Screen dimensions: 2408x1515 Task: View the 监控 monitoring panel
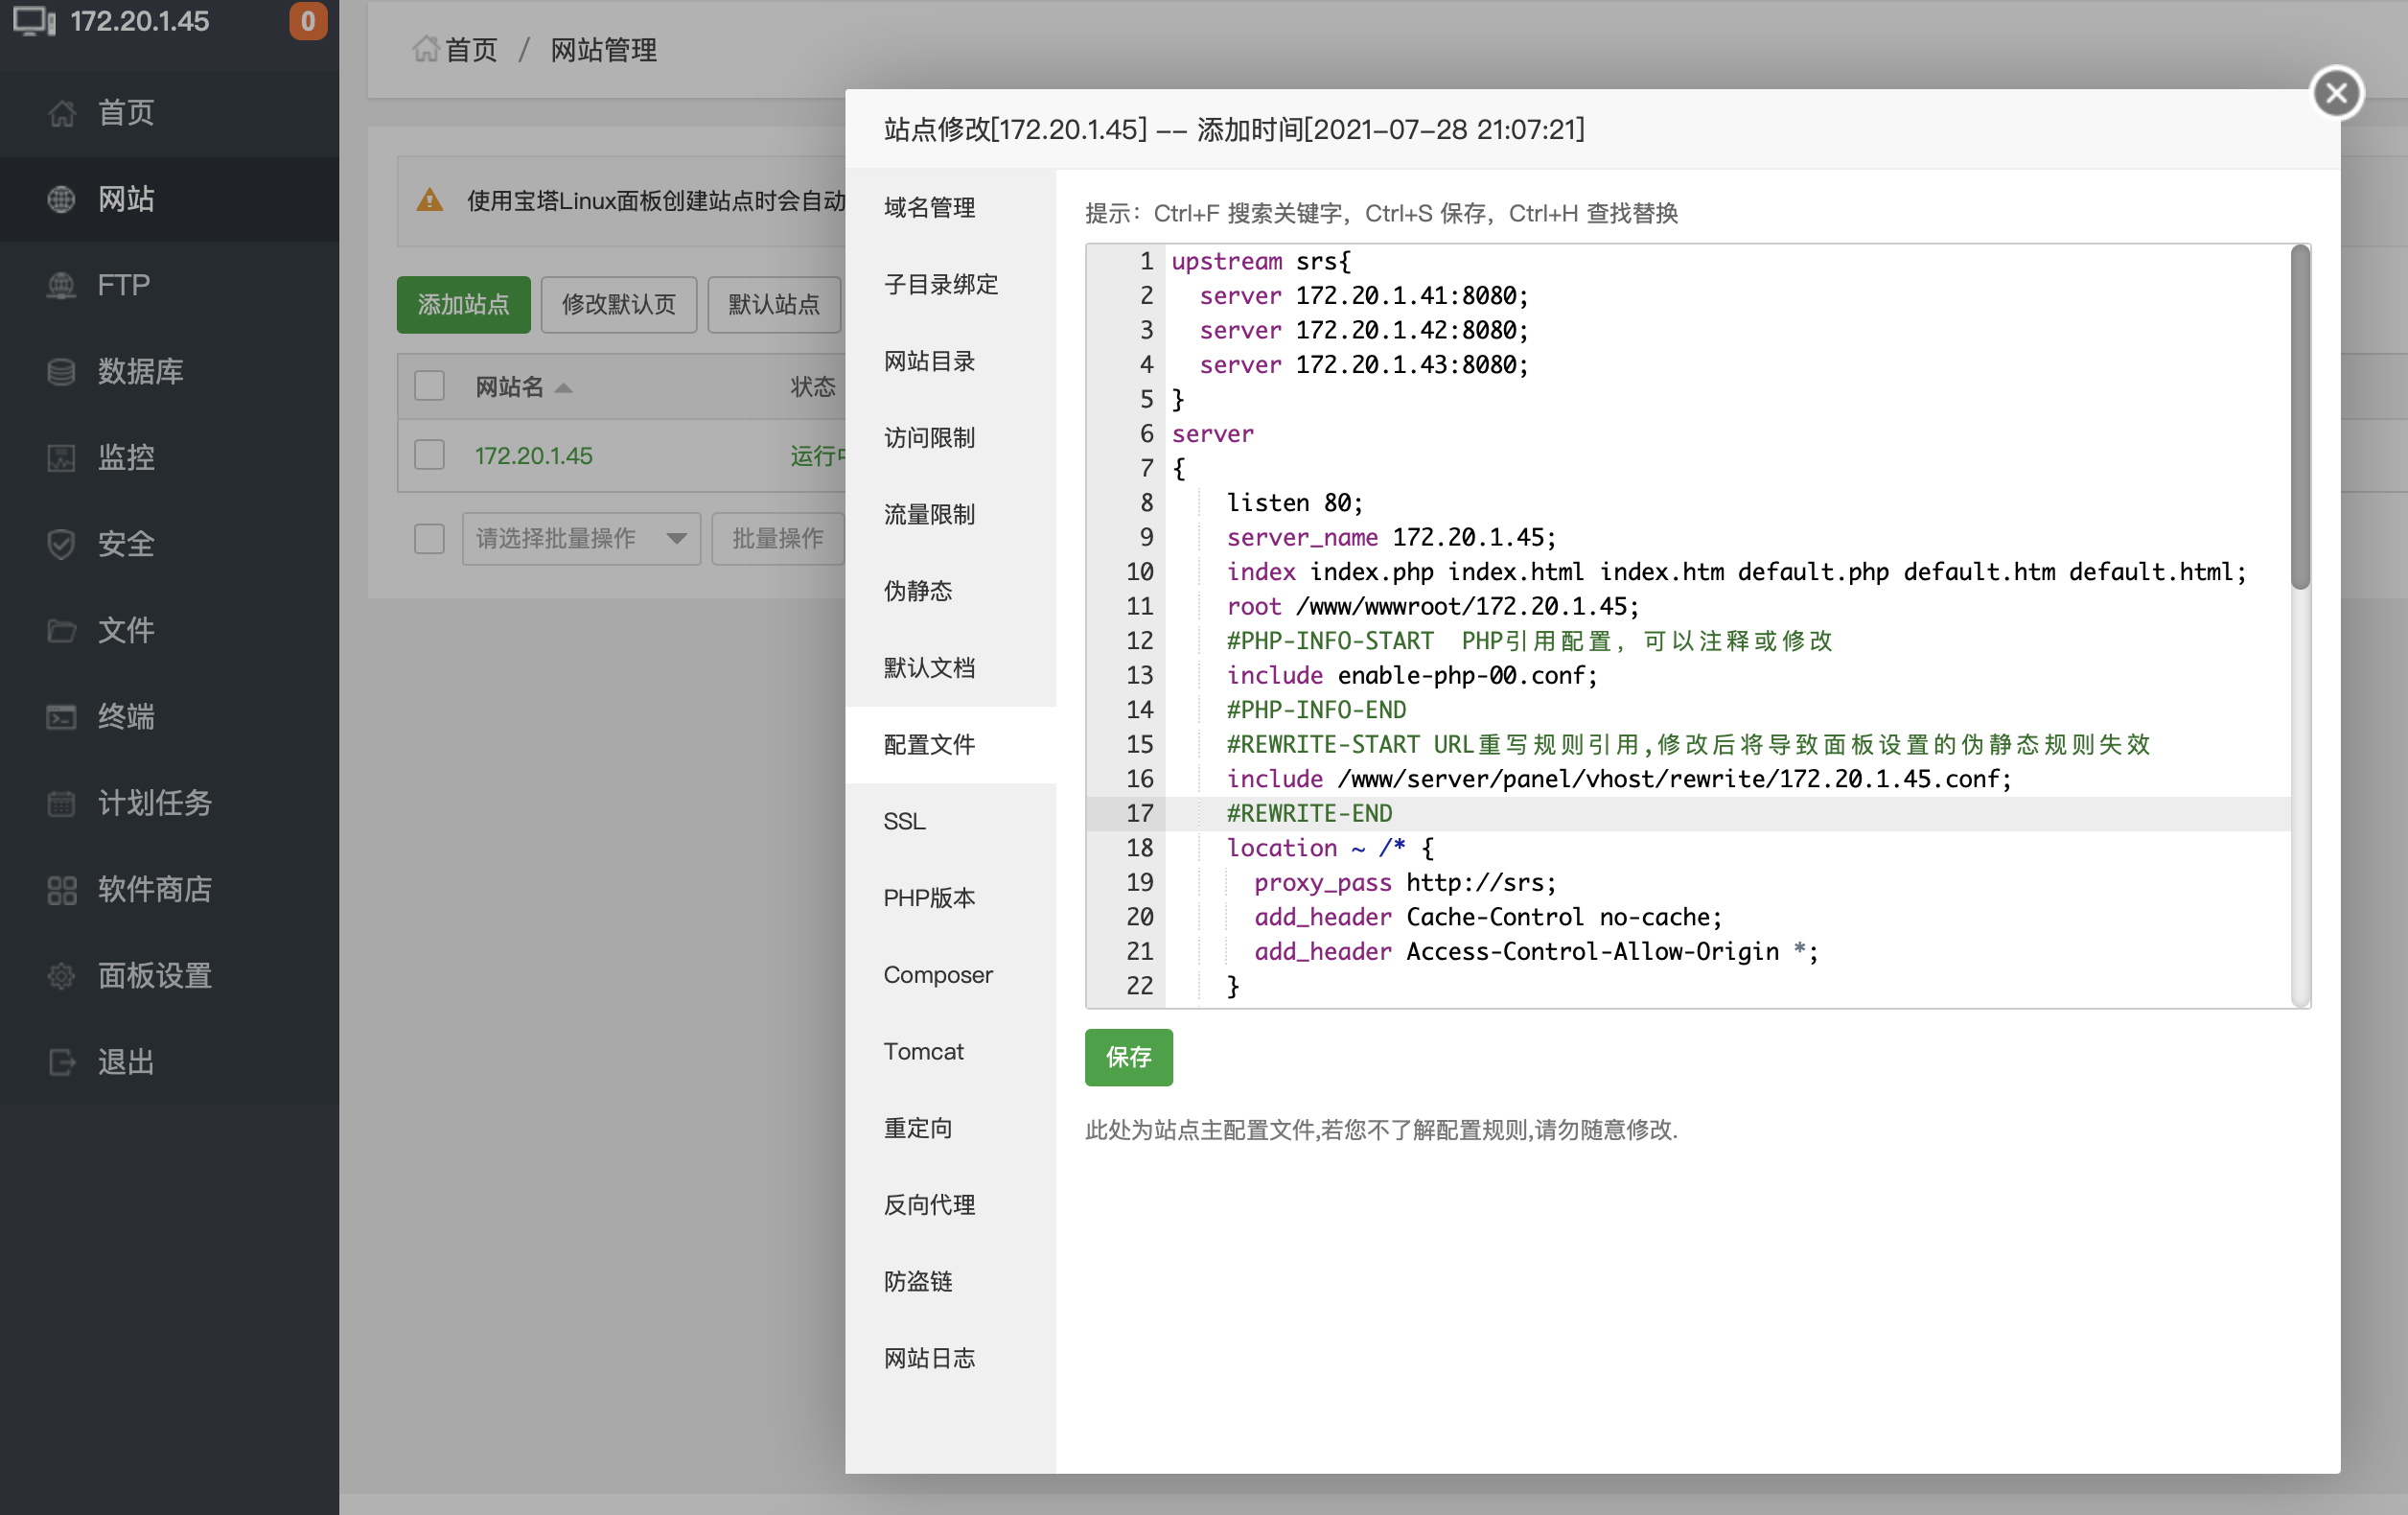(126, 457)
